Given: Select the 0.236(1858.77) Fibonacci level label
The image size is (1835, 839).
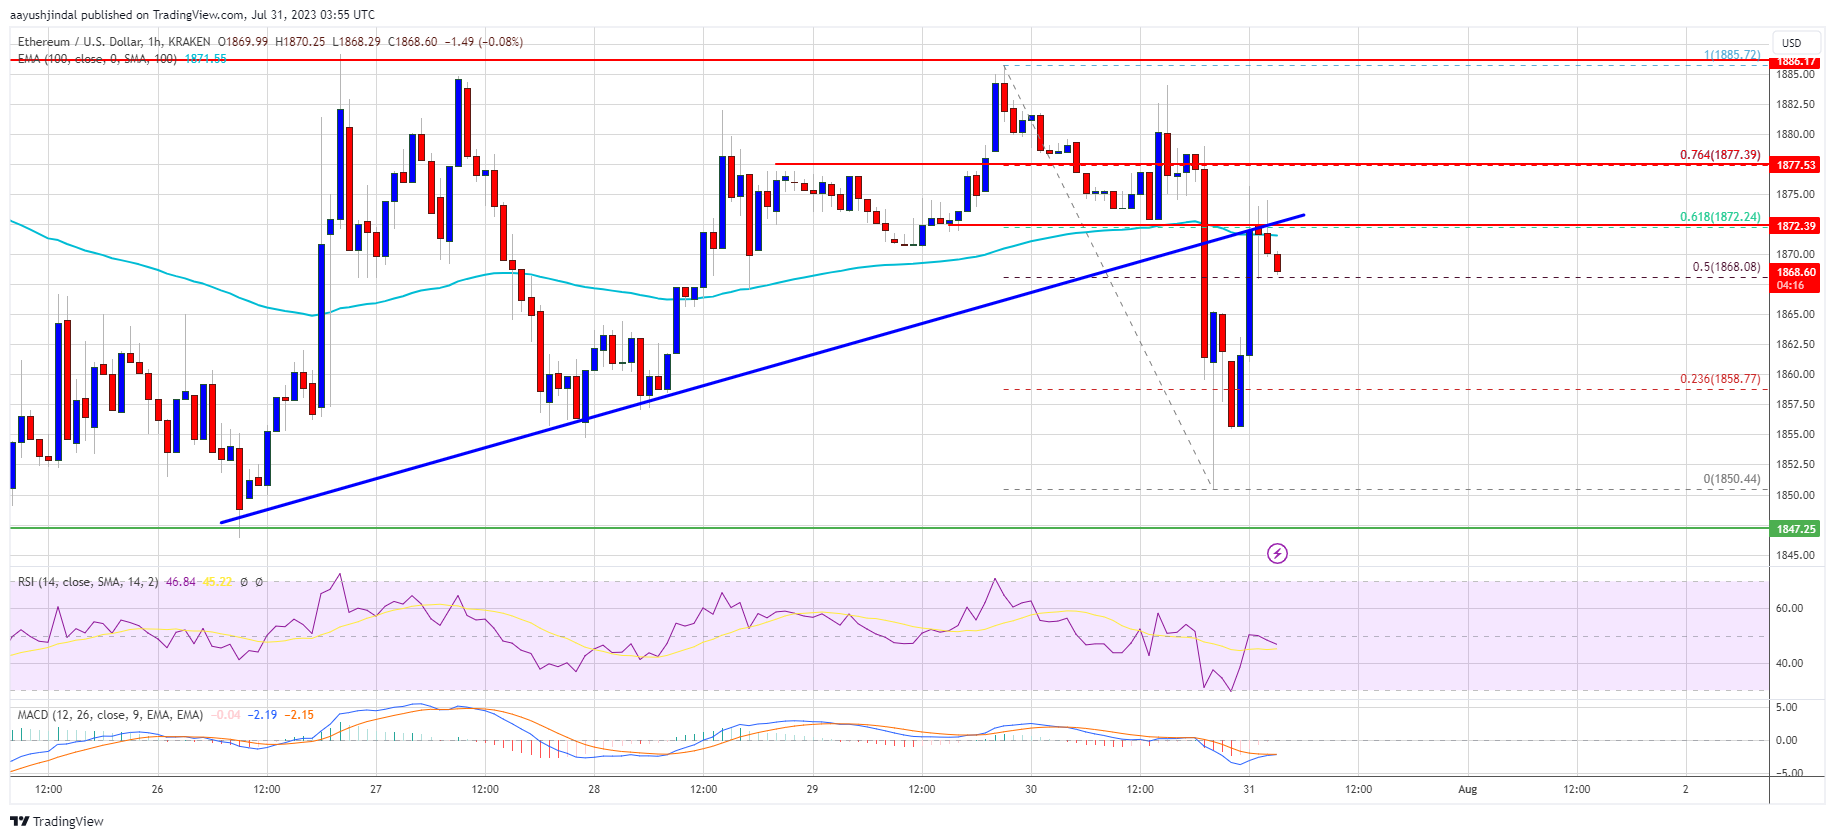Looking at the screenshot, I should point(1719,379).
